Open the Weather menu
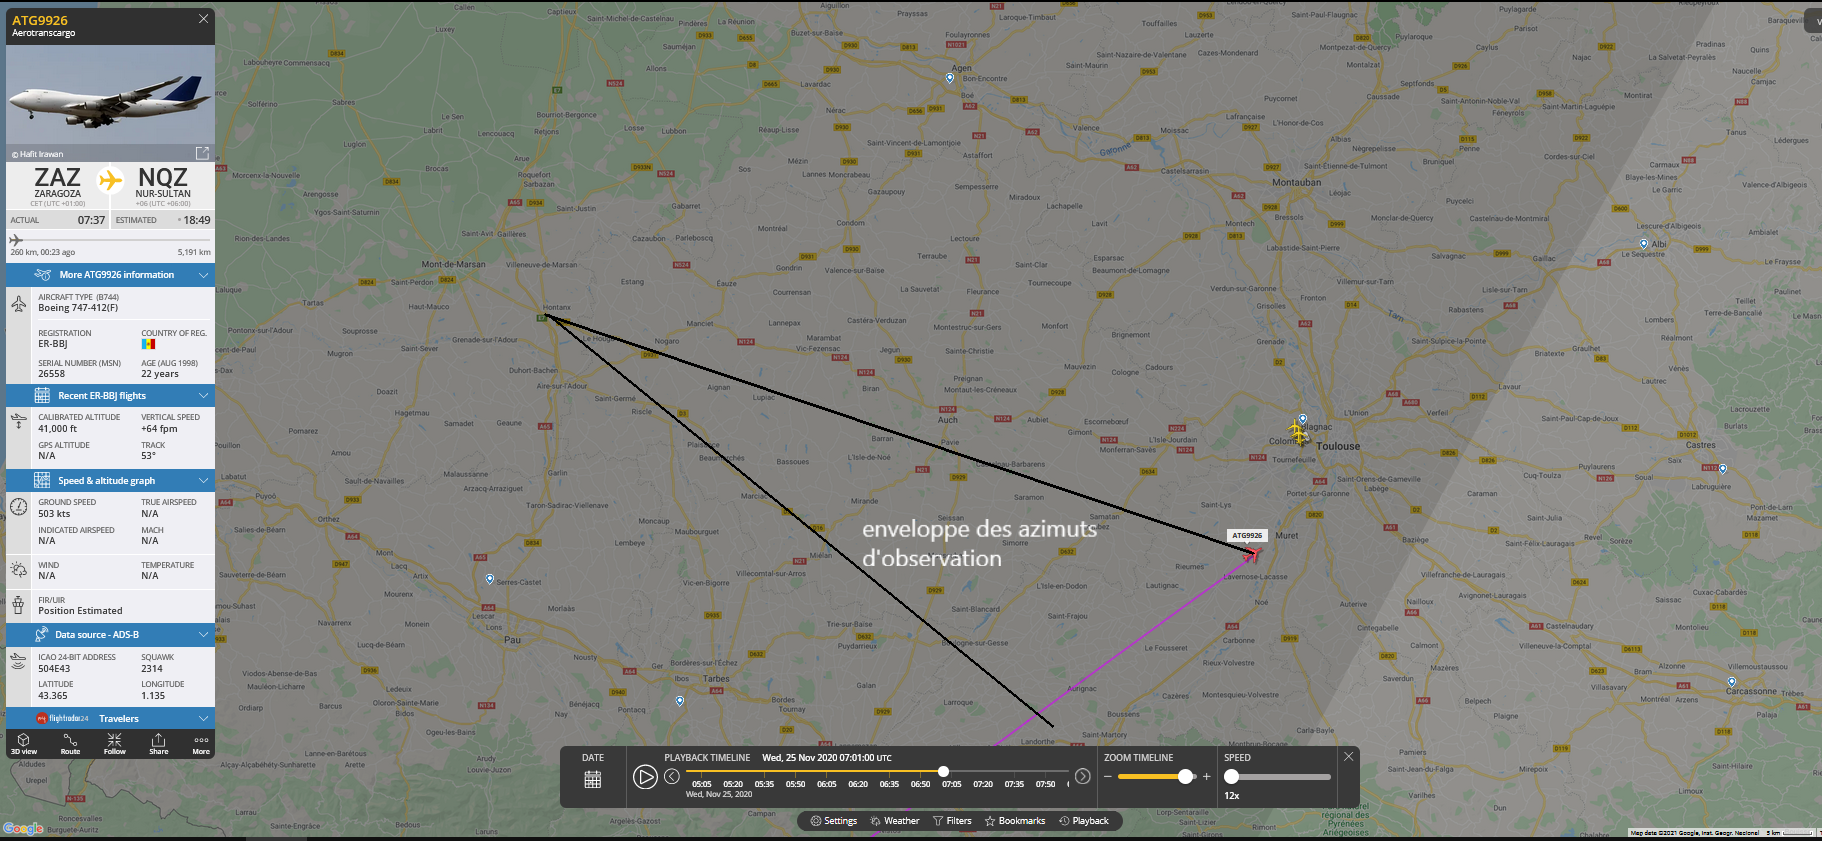The height and width of the screenshot is (841, 1822). pos(894,821)
